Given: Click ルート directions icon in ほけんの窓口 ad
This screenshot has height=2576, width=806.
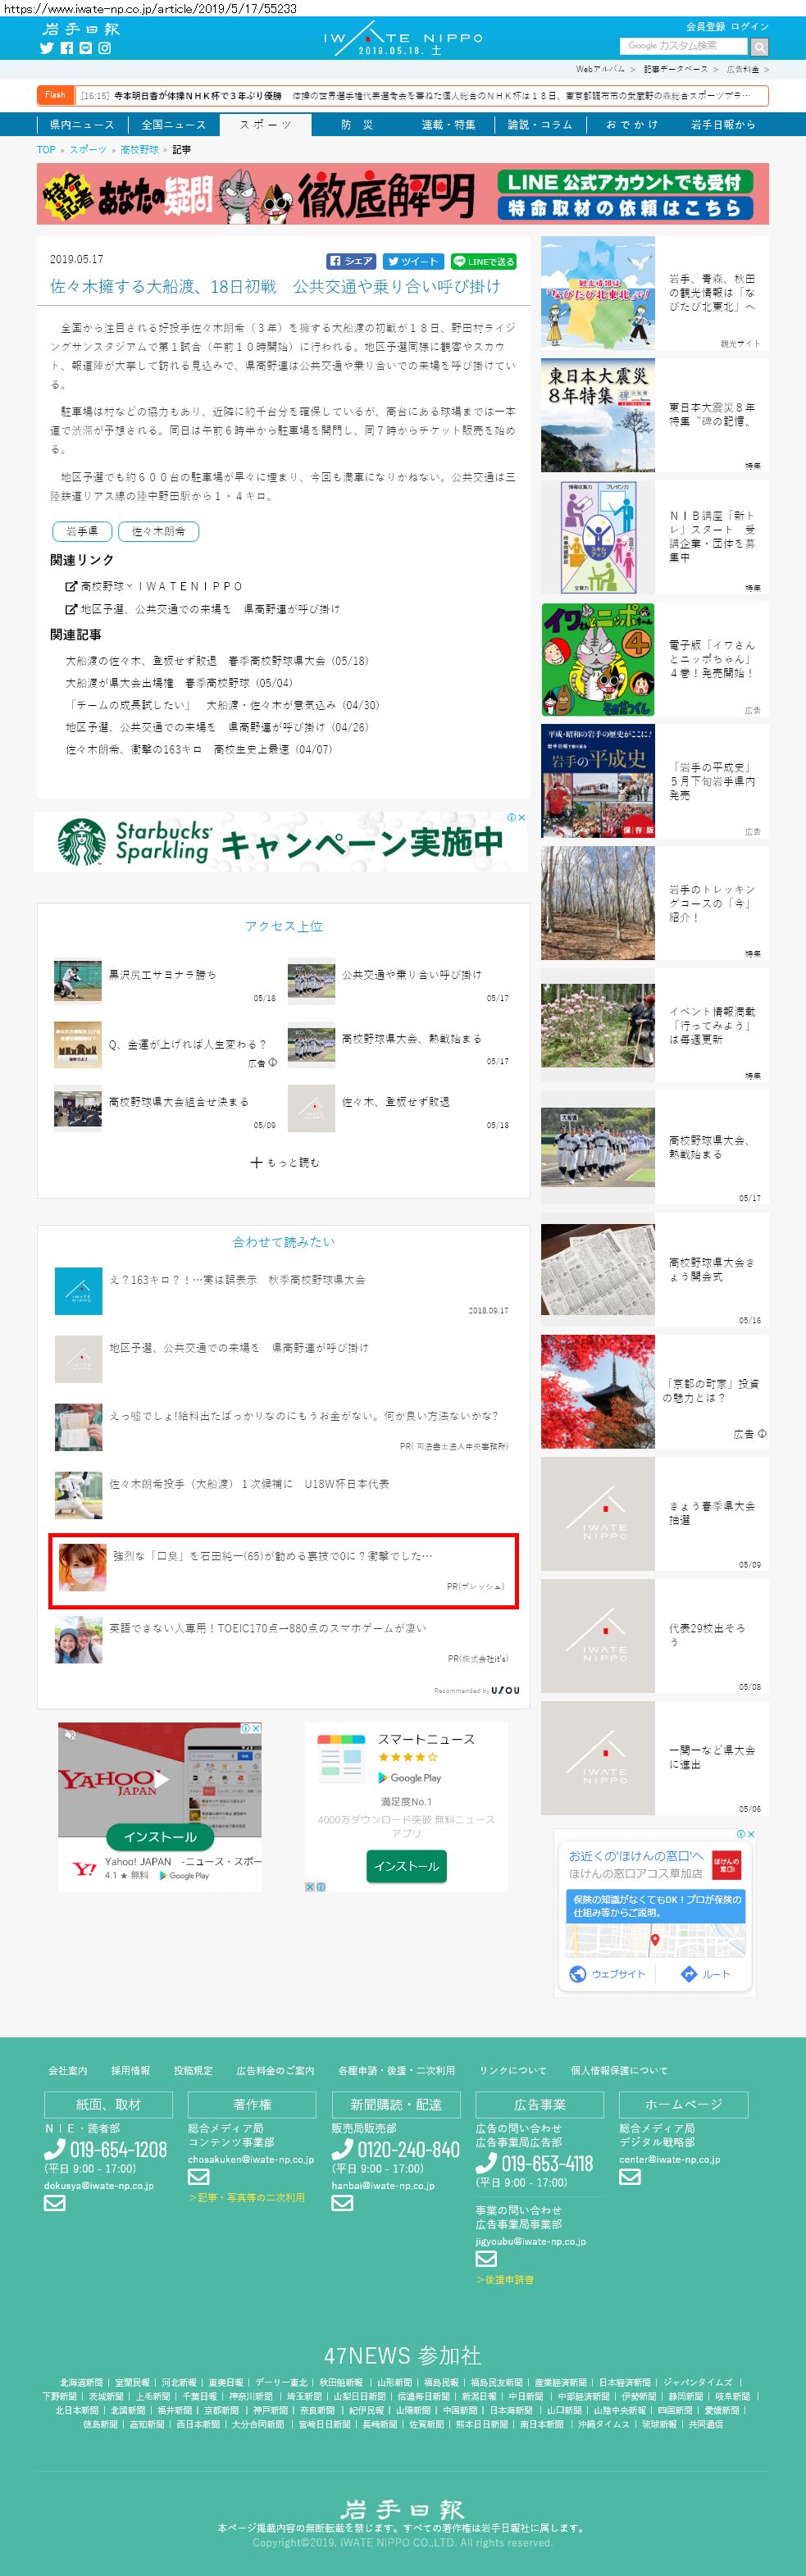Looking at the screenshot, I should tap(689, 1973).
